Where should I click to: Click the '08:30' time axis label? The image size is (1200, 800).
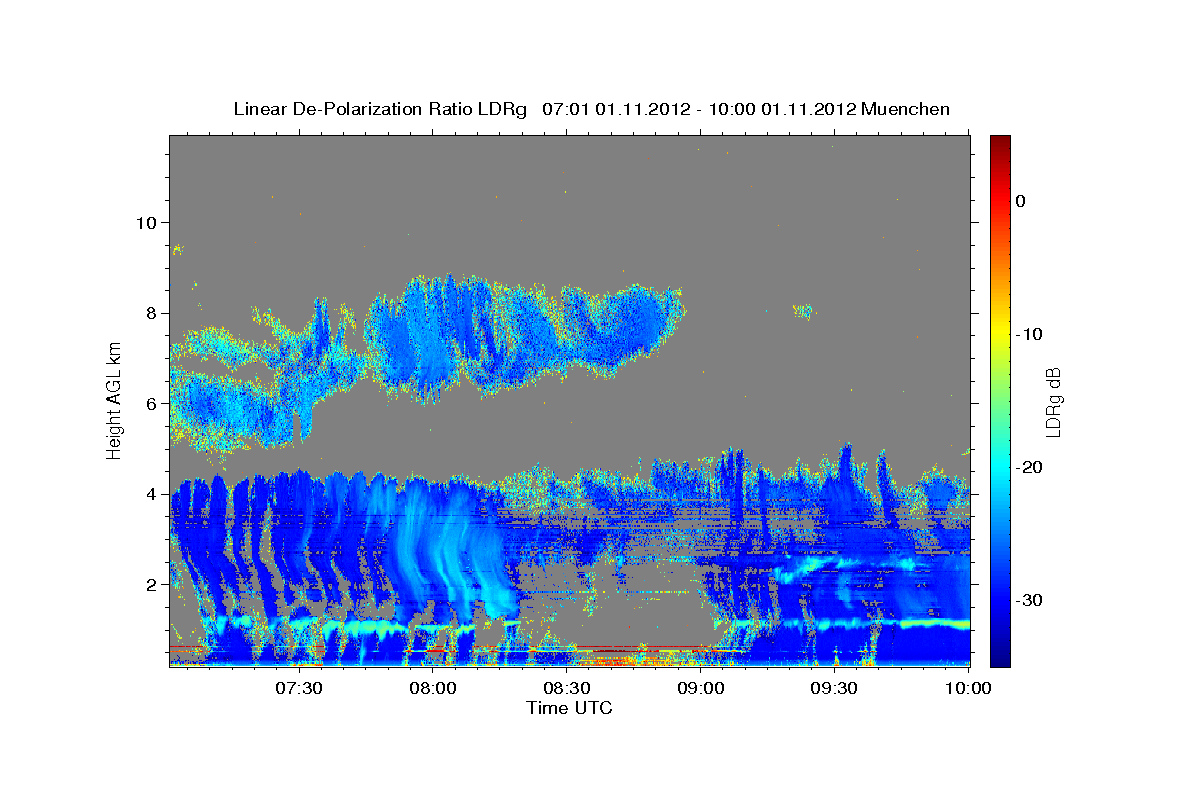[x=567, y=689]
